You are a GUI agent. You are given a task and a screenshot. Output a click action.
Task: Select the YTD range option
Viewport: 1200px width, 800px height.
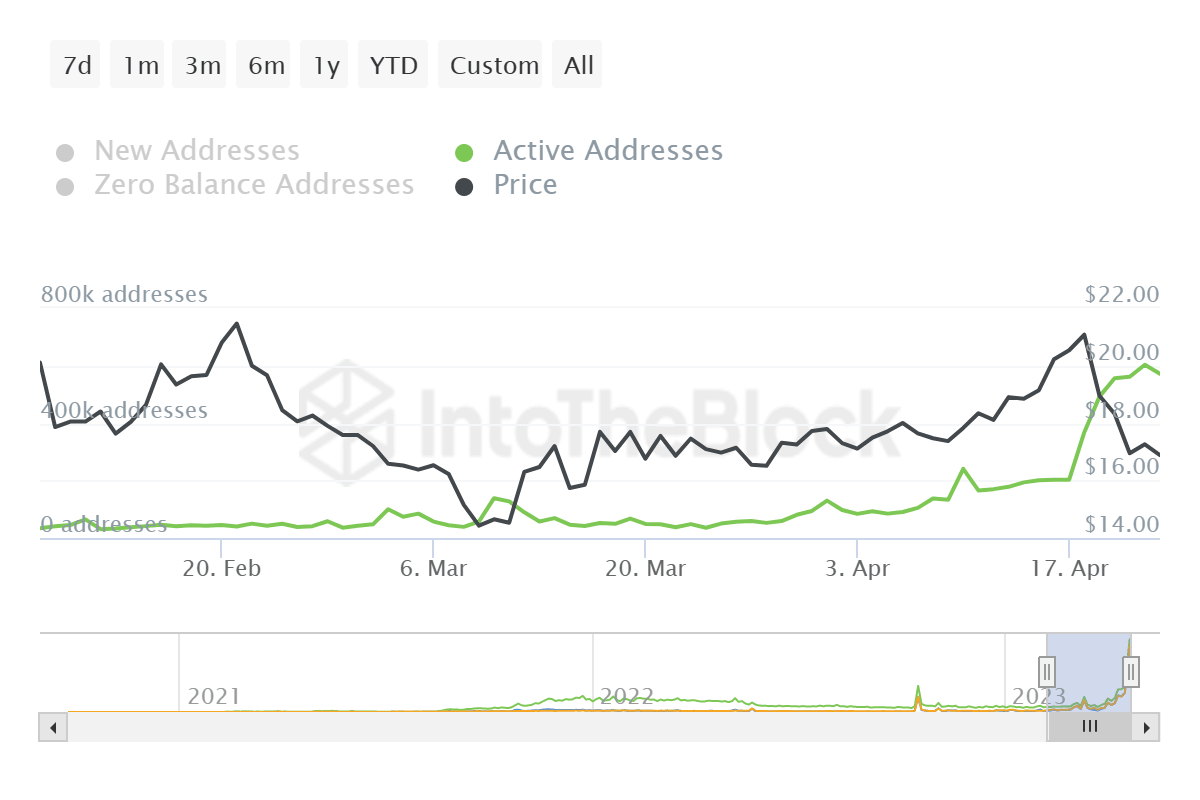pyautogui.click(x=393, y=66)
